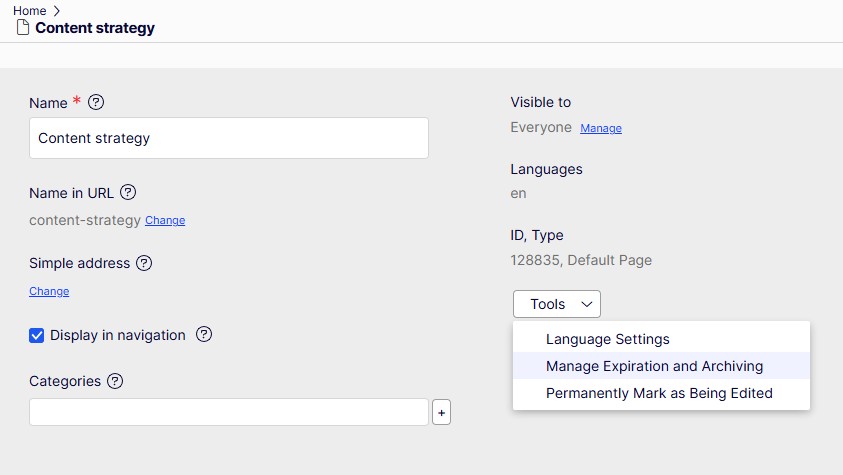Click the help icon beside Name in URL
Image resolution: width=843 pixels, height=475 pixels.
click(x=127, y=193)
